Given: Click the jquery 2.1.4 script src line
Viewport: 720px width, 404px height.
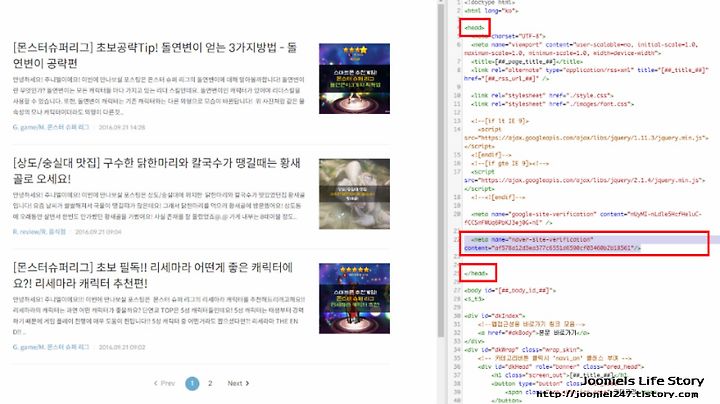Looking at the screenshot, I should tap(585, 180).
